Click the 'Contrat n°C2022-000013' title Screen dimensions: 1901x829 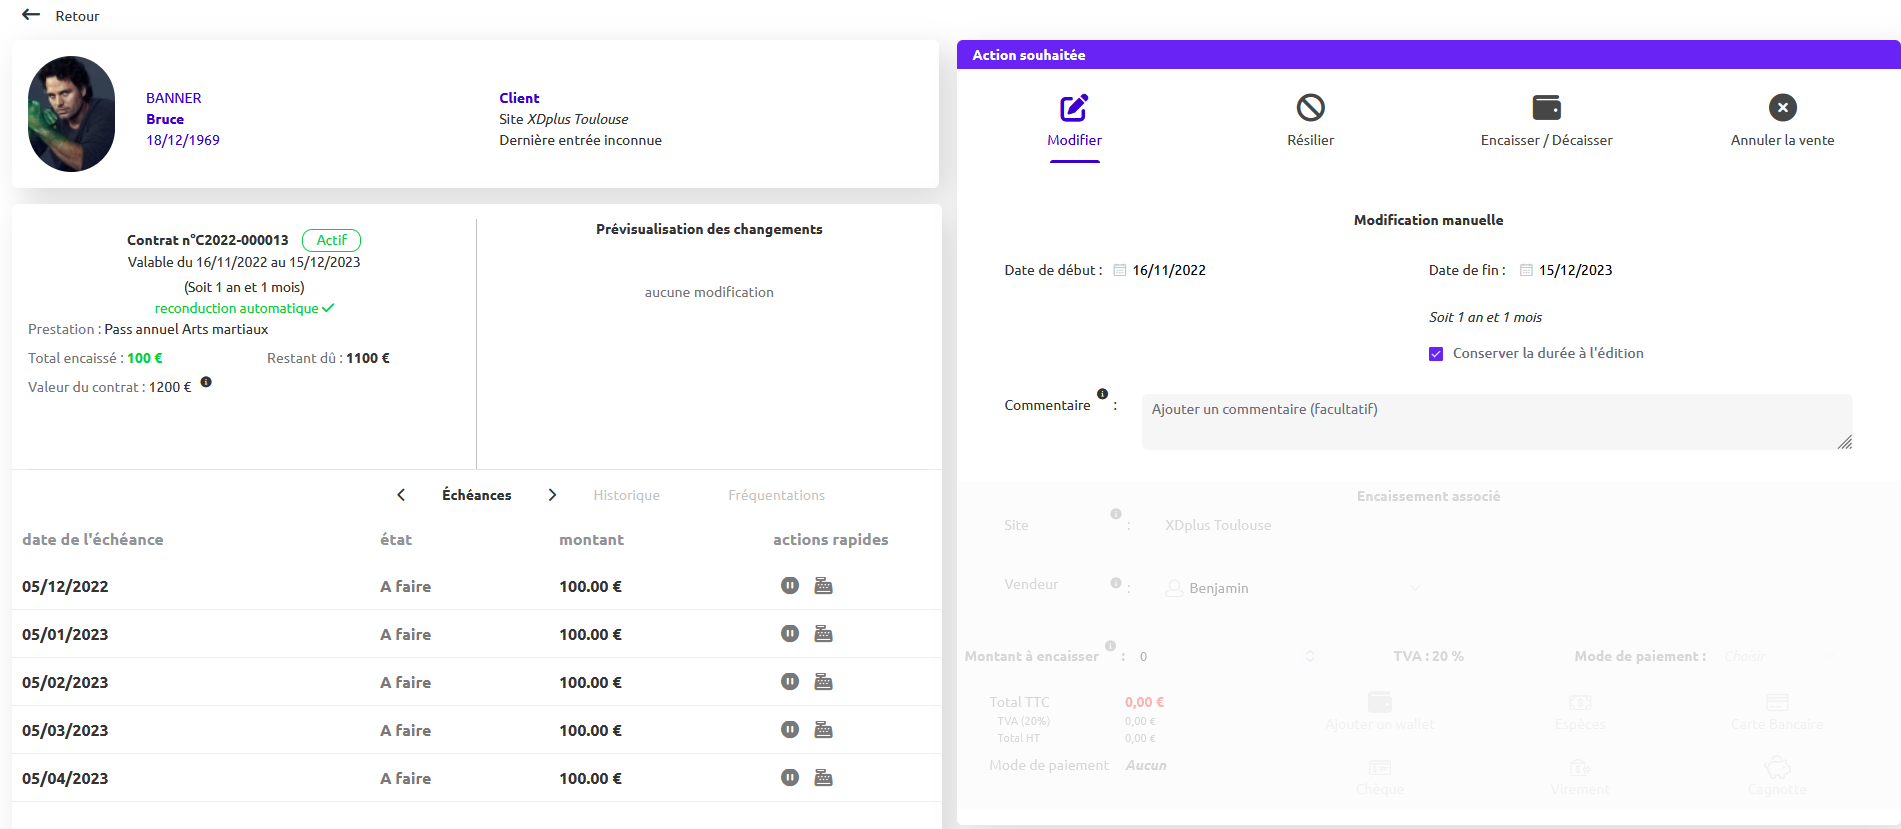(207, 240)
